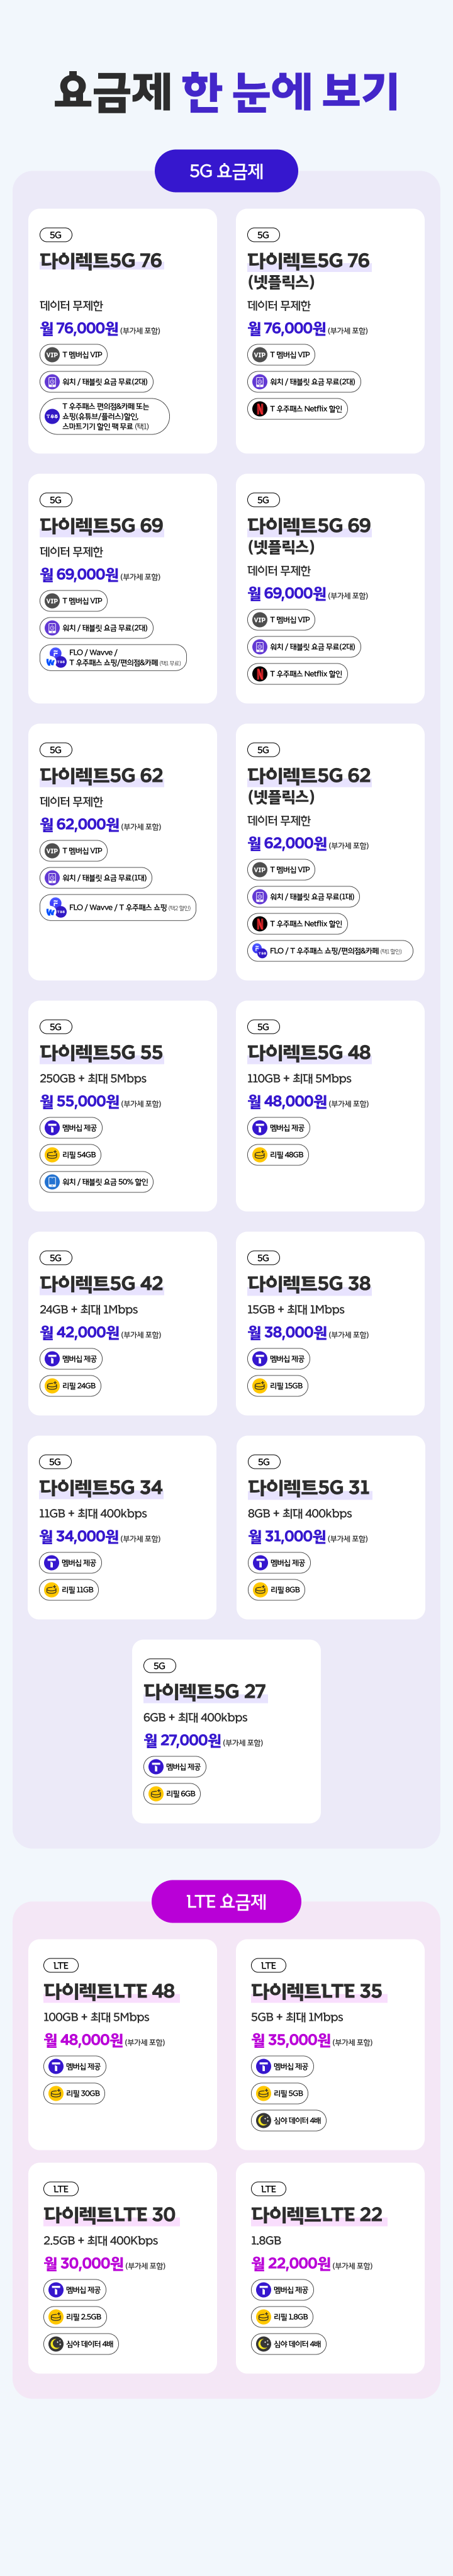Select the LTE 요금제 section tab
Screen dimensions: 453x2576
226,1901
